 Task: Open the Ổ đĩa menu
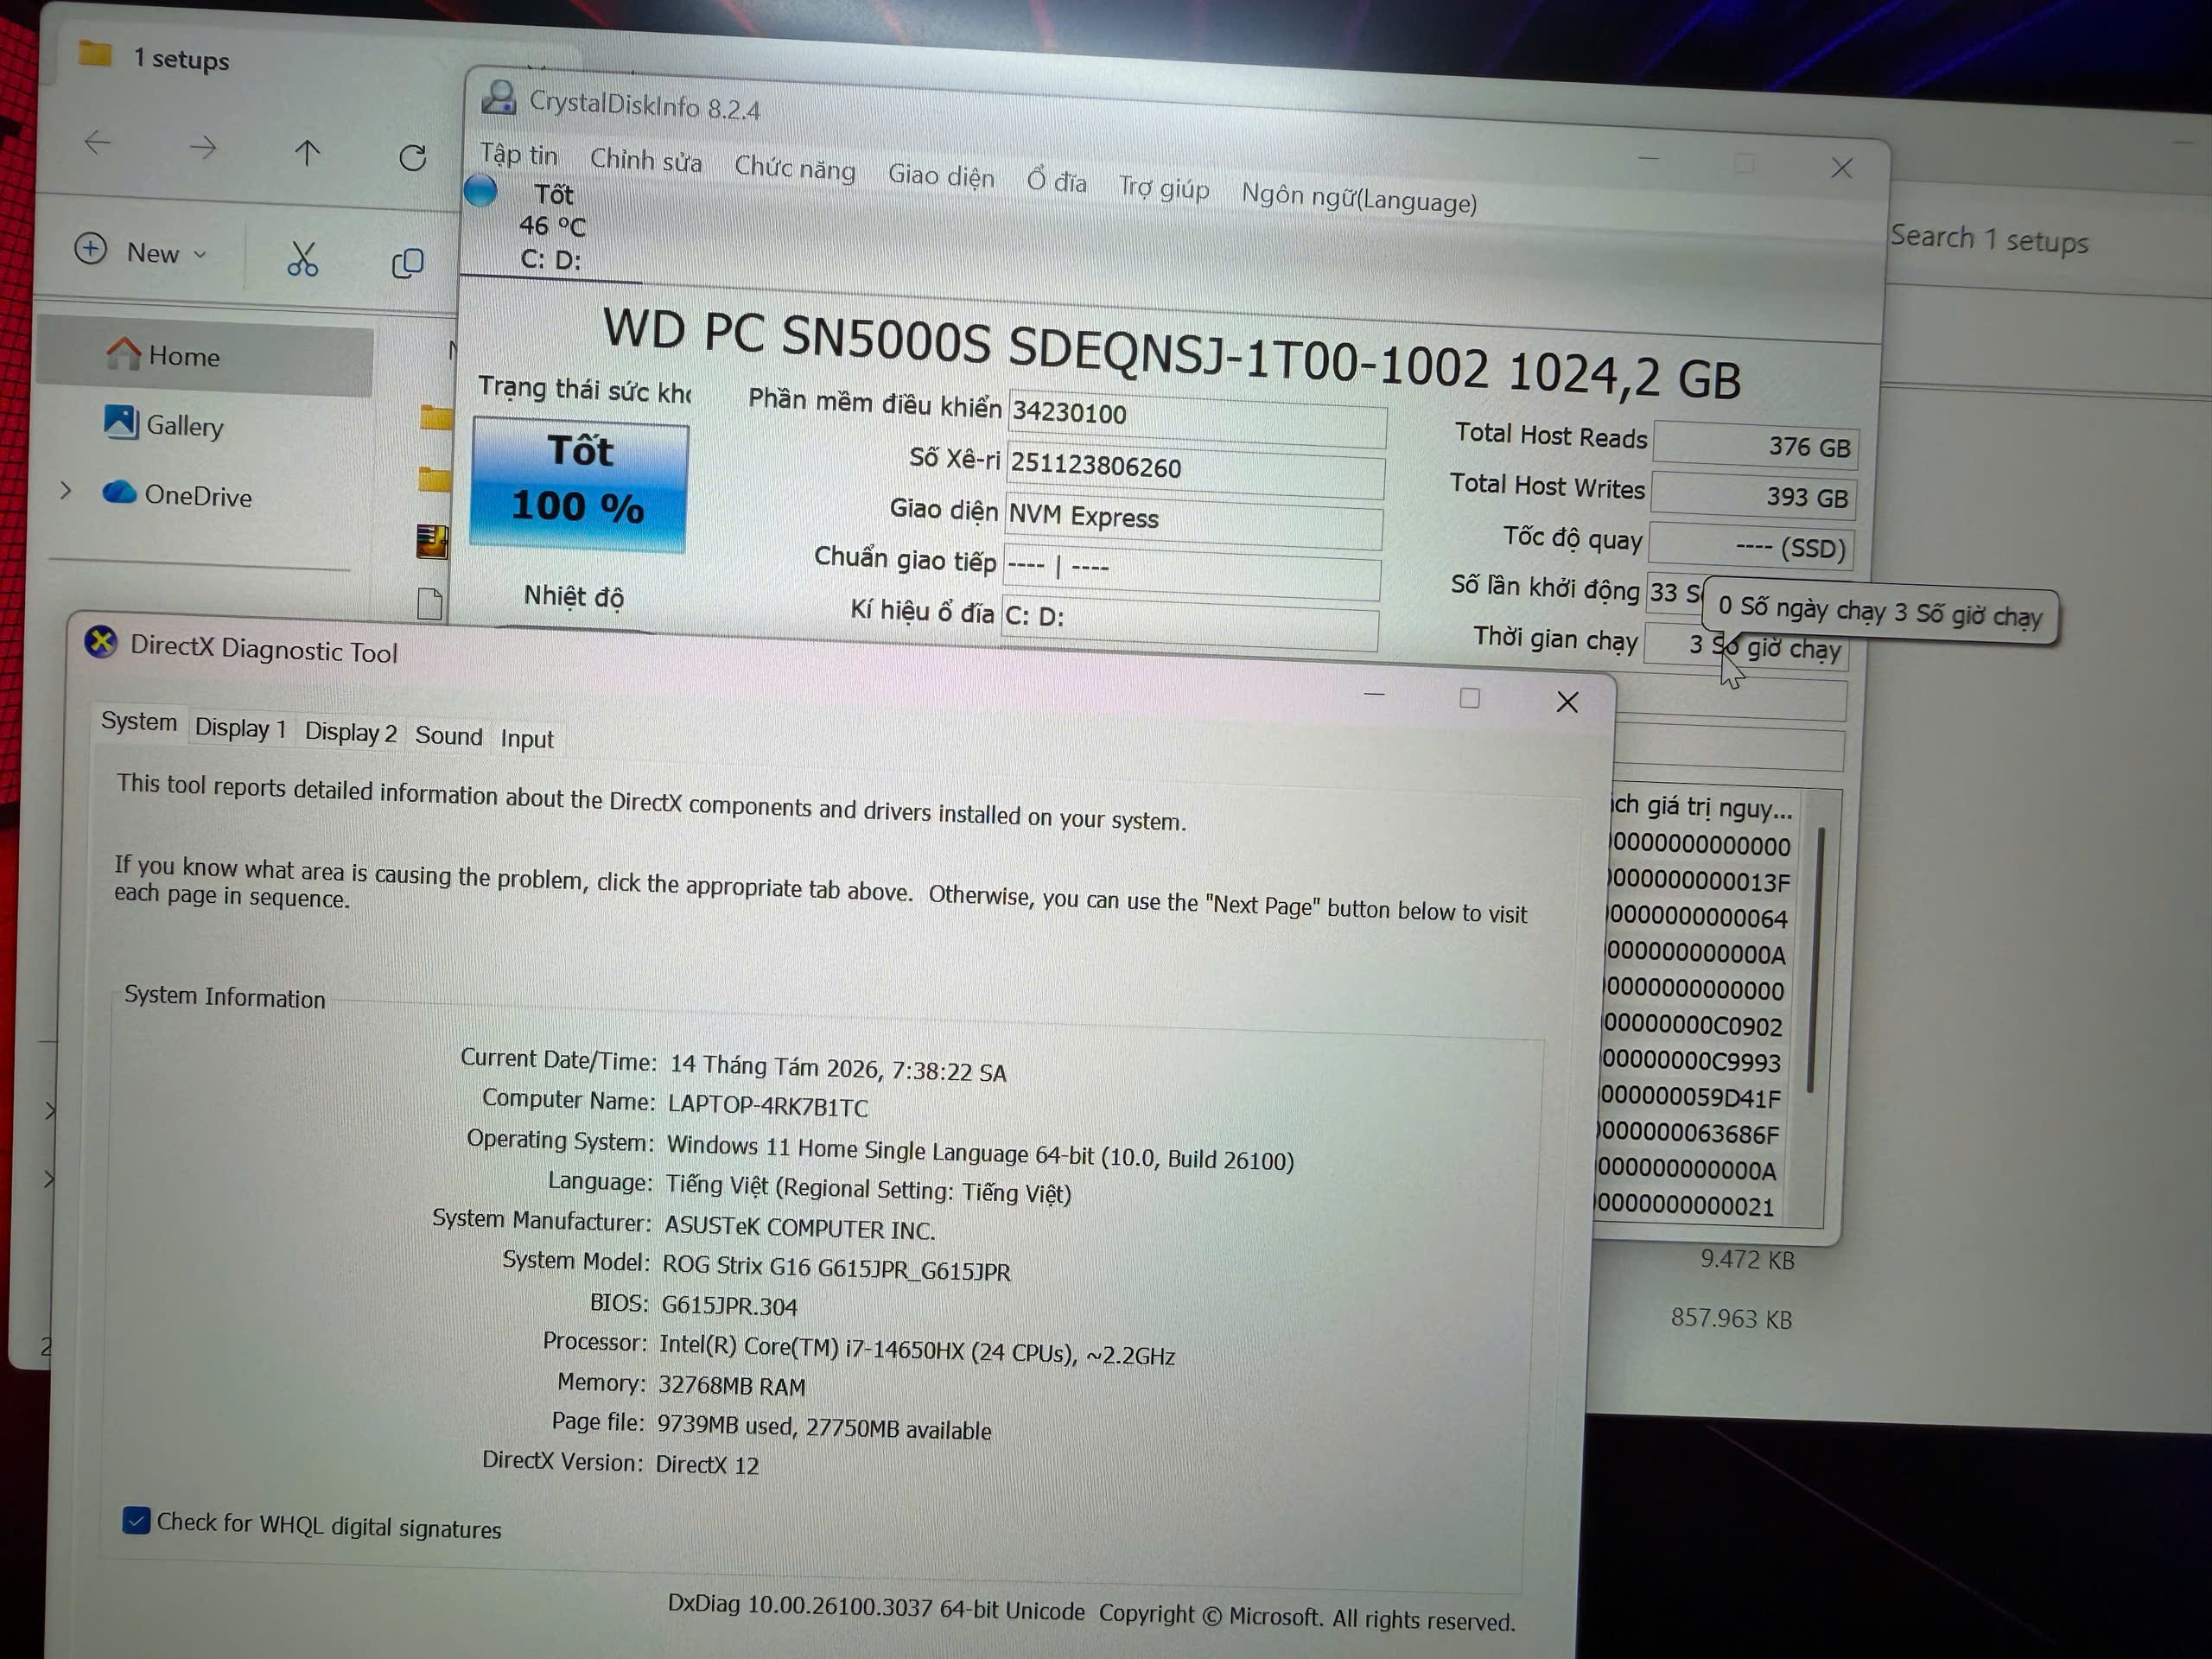tap(1056, 181)
